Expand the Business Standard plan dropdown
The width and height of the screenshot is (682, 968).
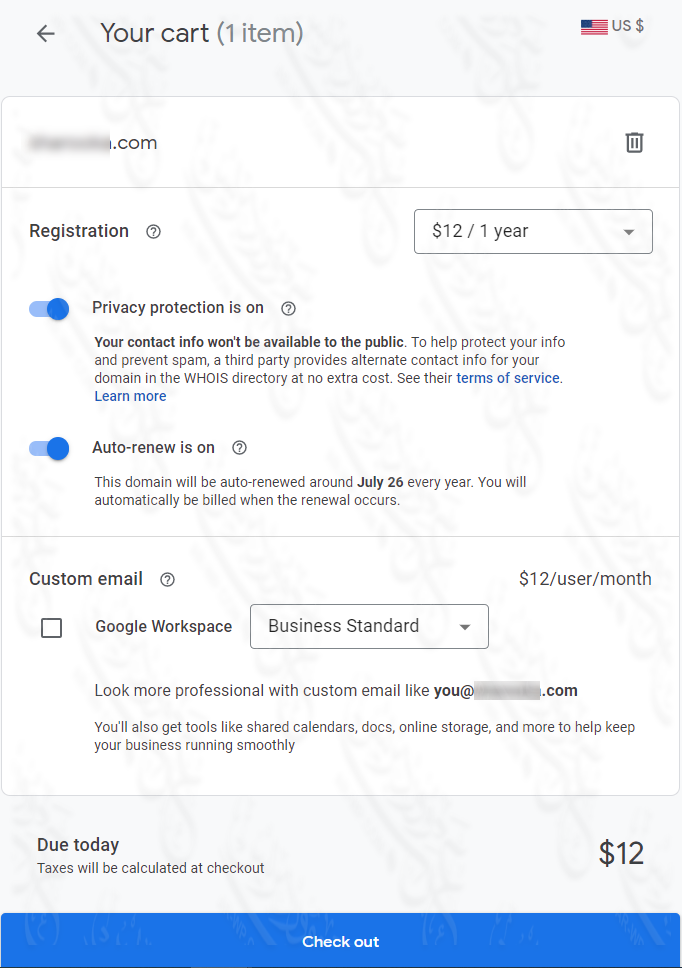[369, 627]
